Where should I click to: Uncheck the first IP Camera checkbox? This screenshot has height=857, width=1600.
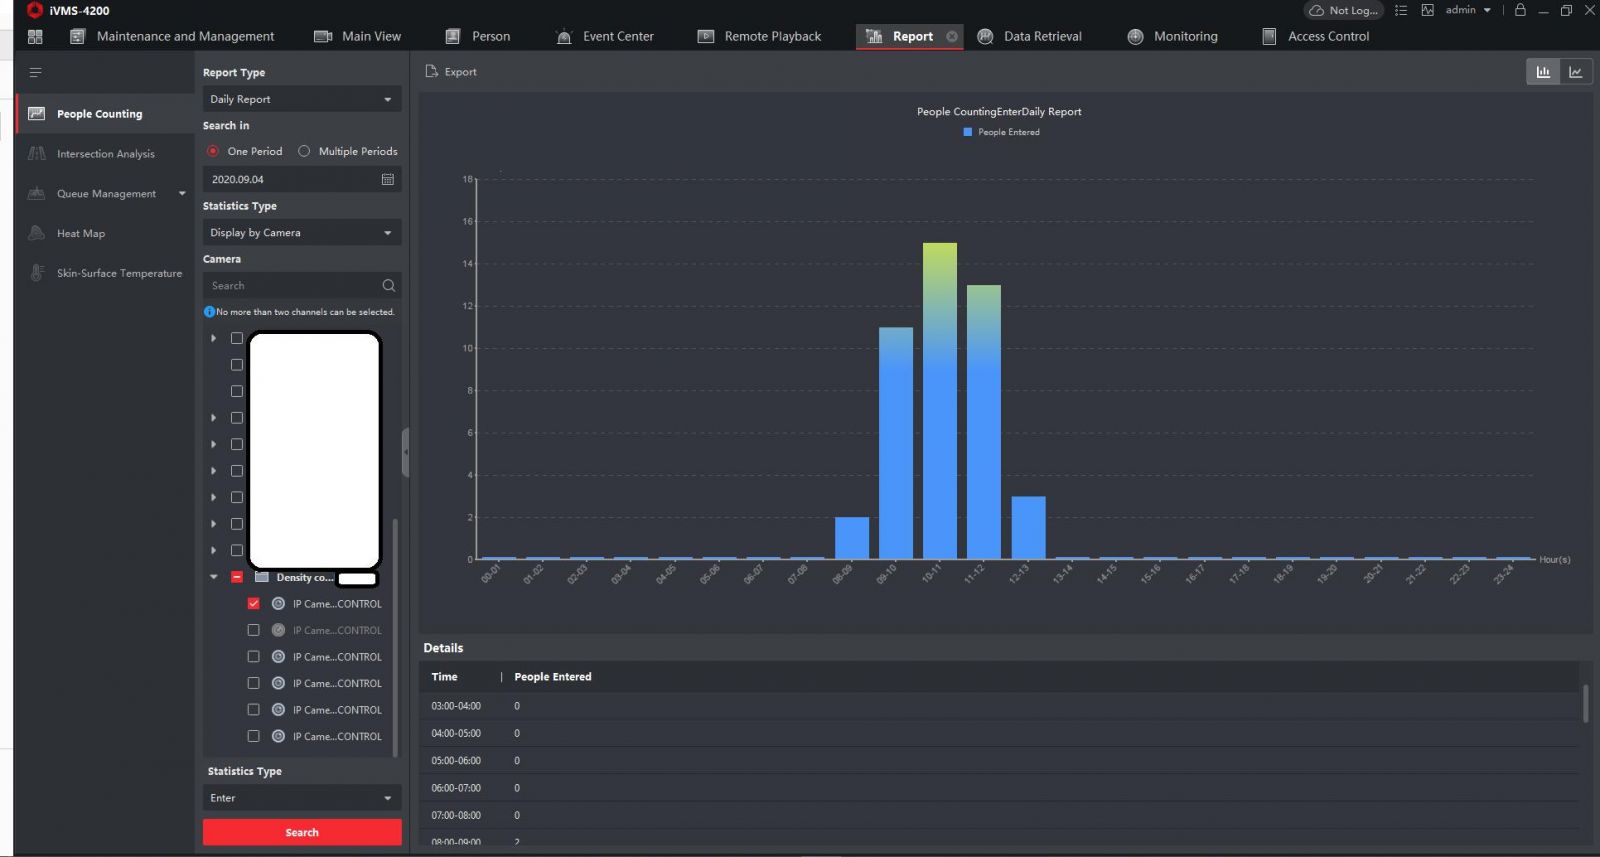(253, 604)
